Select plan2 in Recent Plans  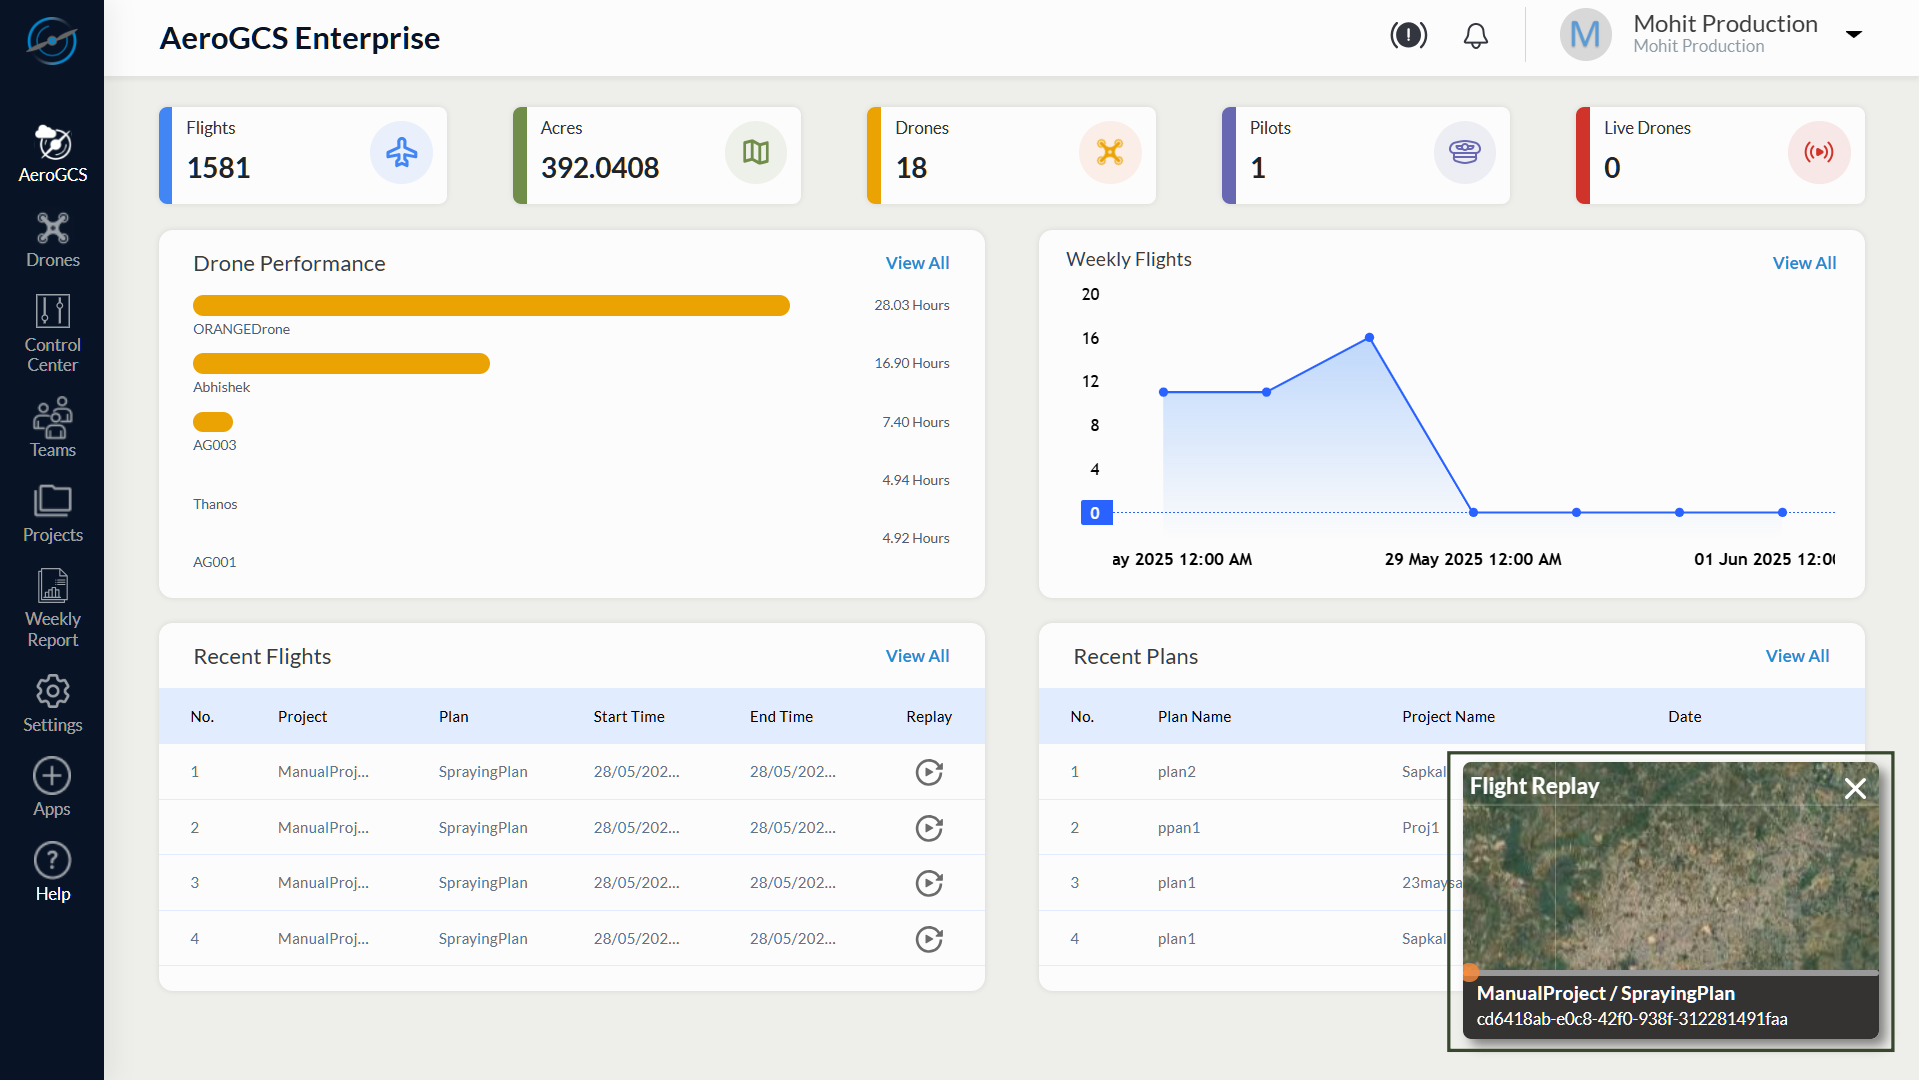point(1177,772)
